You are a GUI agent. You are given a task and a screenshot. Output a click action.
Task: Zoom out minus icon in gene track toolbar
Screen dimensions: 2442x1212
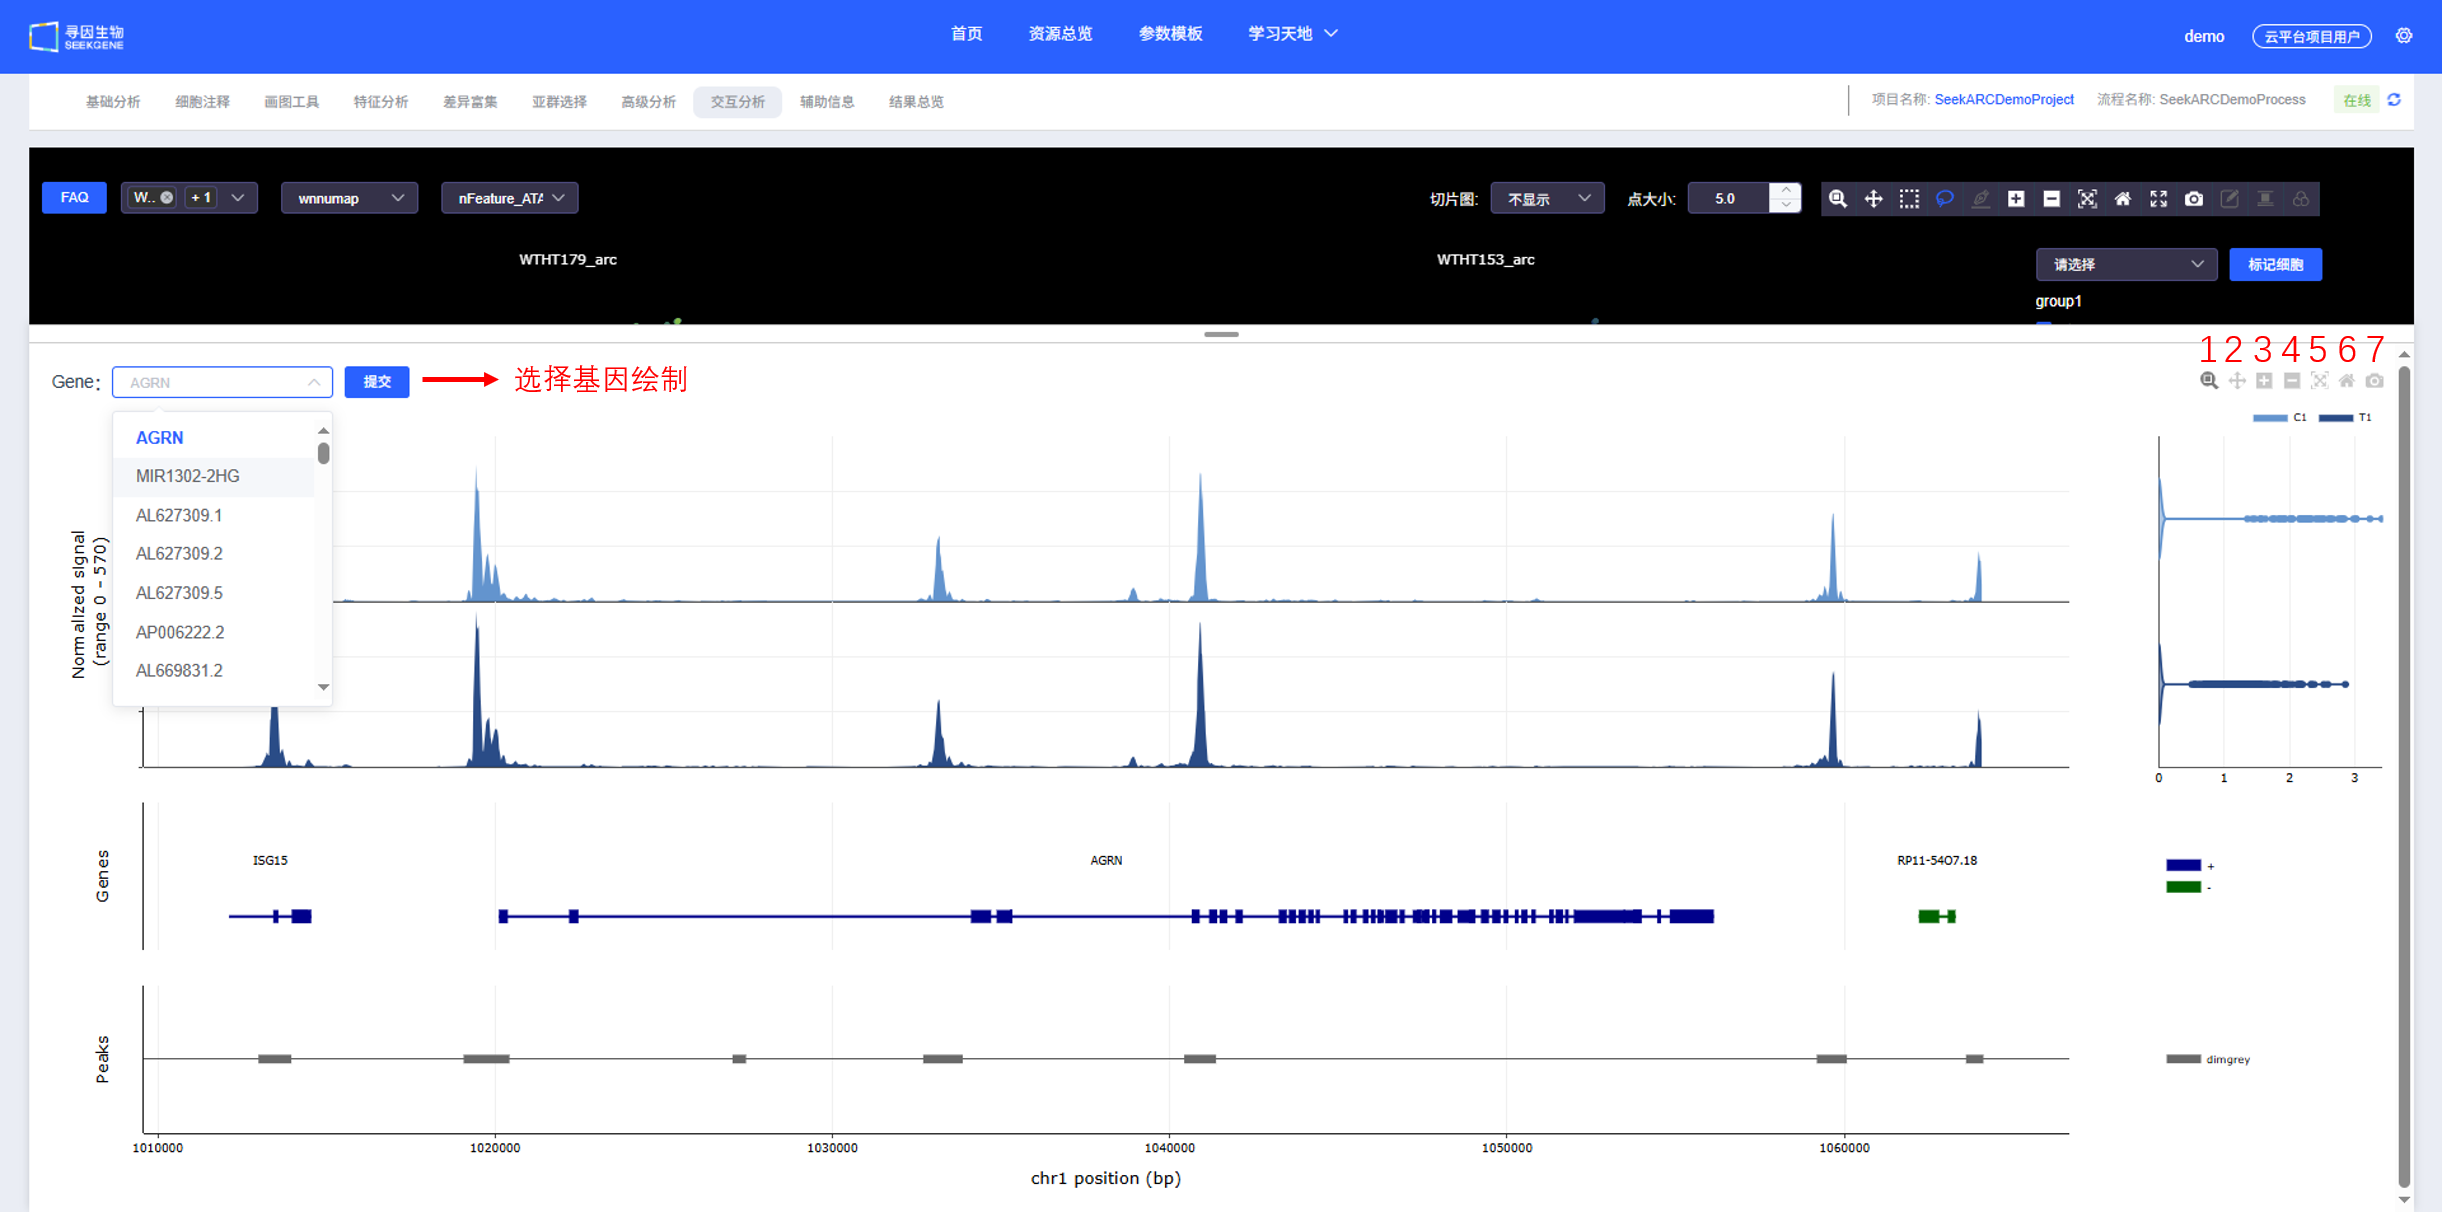point(2292,381)
